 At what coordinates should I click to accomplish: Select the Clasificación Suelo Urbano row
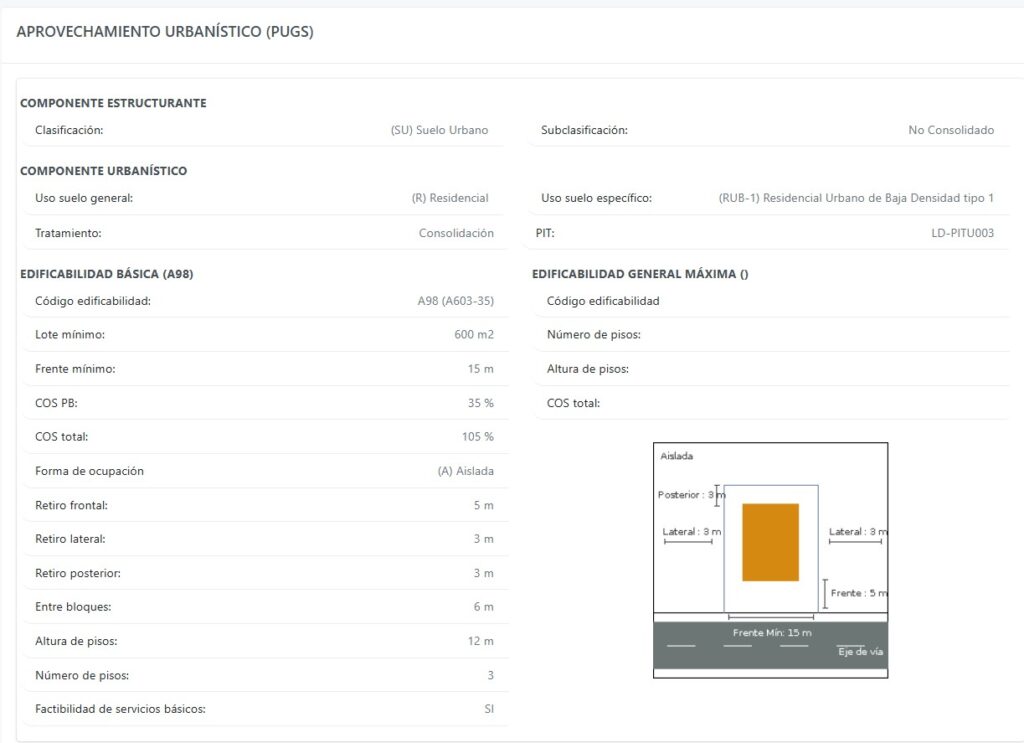tap(264, 130)
